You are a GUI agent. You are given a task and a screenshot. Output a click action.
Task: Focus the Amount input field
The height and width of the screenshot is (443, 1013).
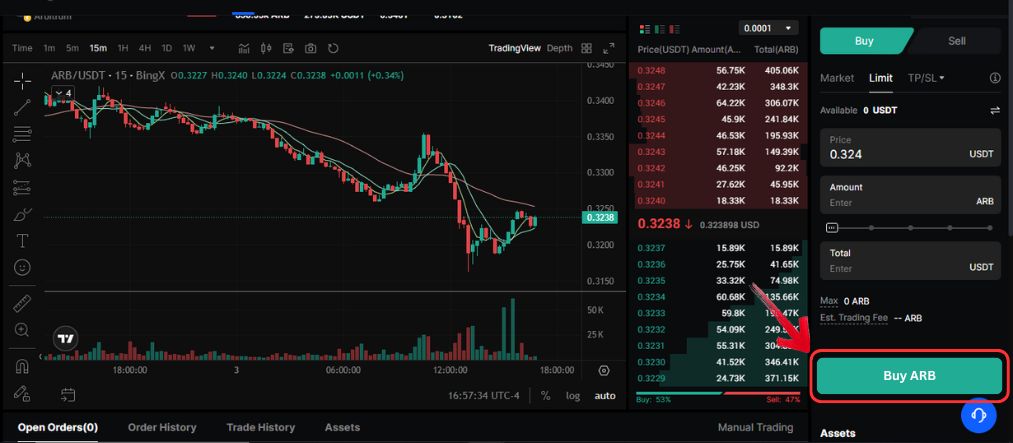click(x=910, y=195)
